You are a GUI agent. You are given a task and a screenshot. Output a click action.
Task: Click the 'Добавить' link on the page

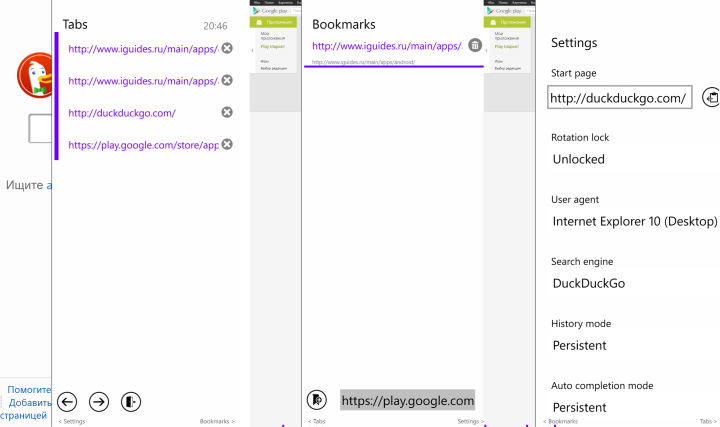tap(30, 403)
